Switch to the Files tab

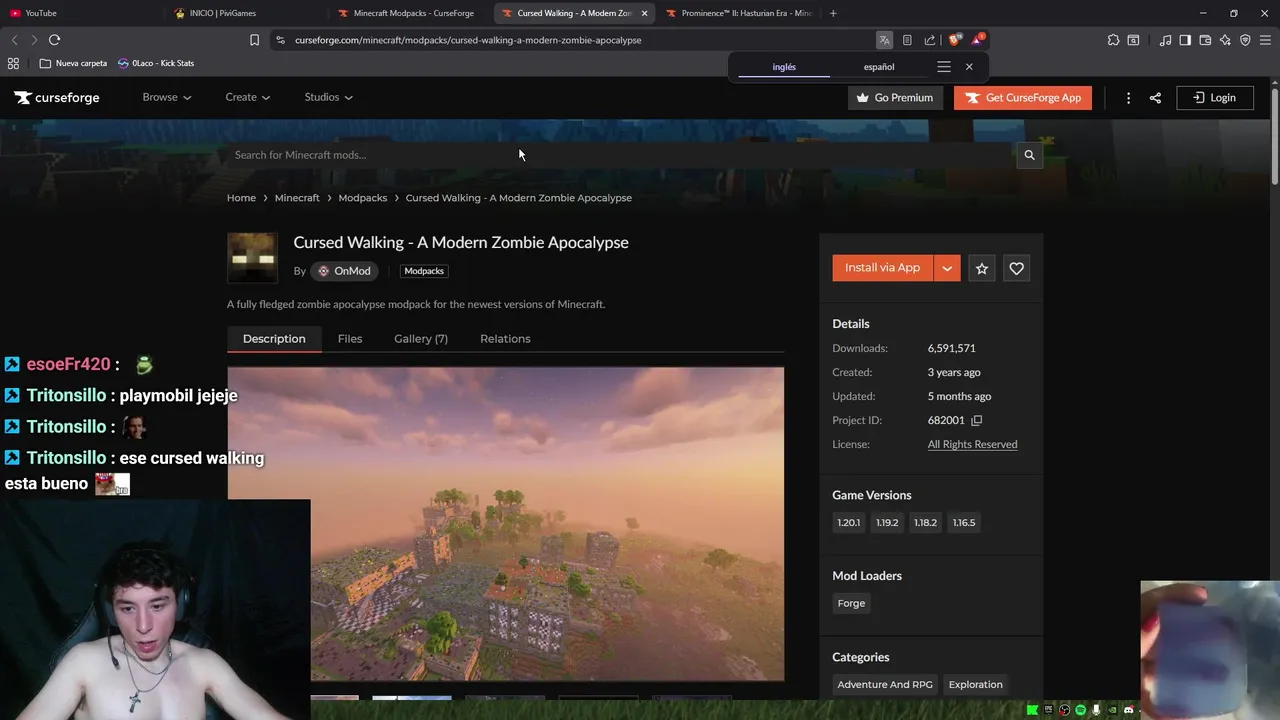click(350, 339)
